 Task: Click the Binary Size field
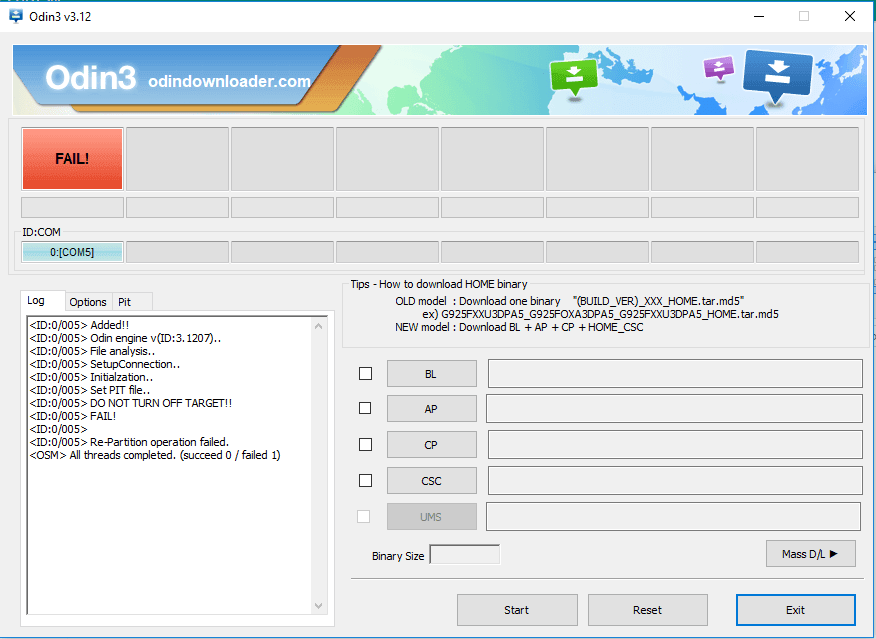point(465,555)
